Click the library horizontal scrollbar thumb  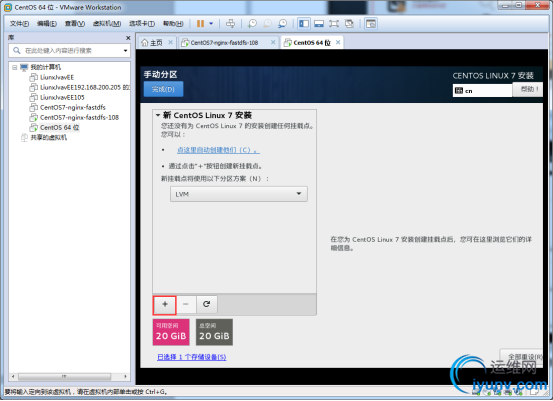[x=65, y=376]
